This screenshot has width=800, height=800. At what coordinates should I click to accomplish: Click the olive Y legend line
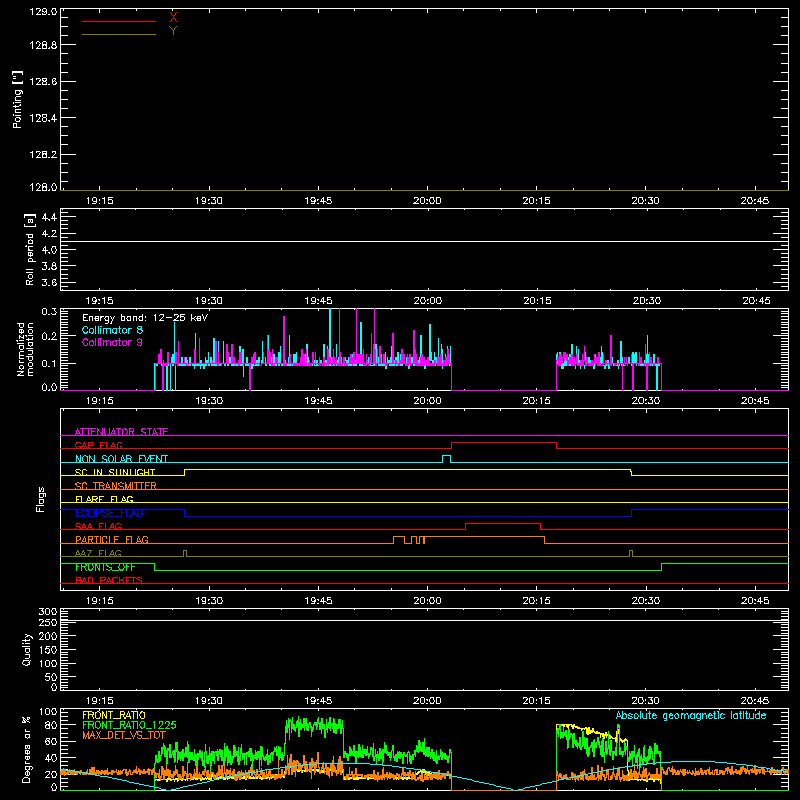click(x=119, y=35)
